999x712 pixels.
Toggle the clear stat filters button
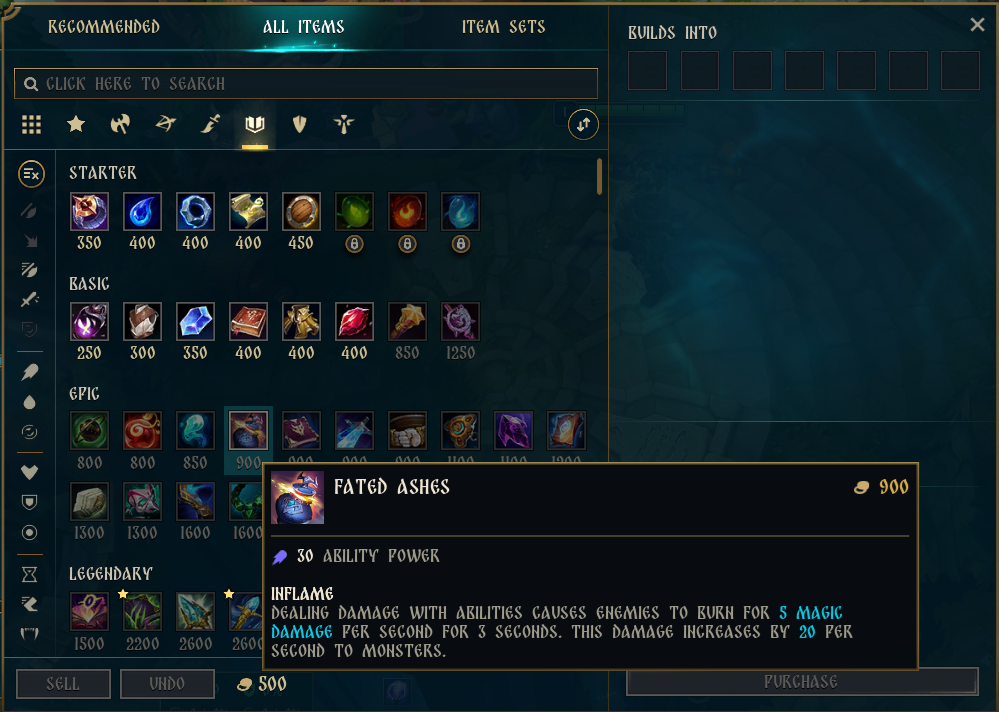point(31,173)
